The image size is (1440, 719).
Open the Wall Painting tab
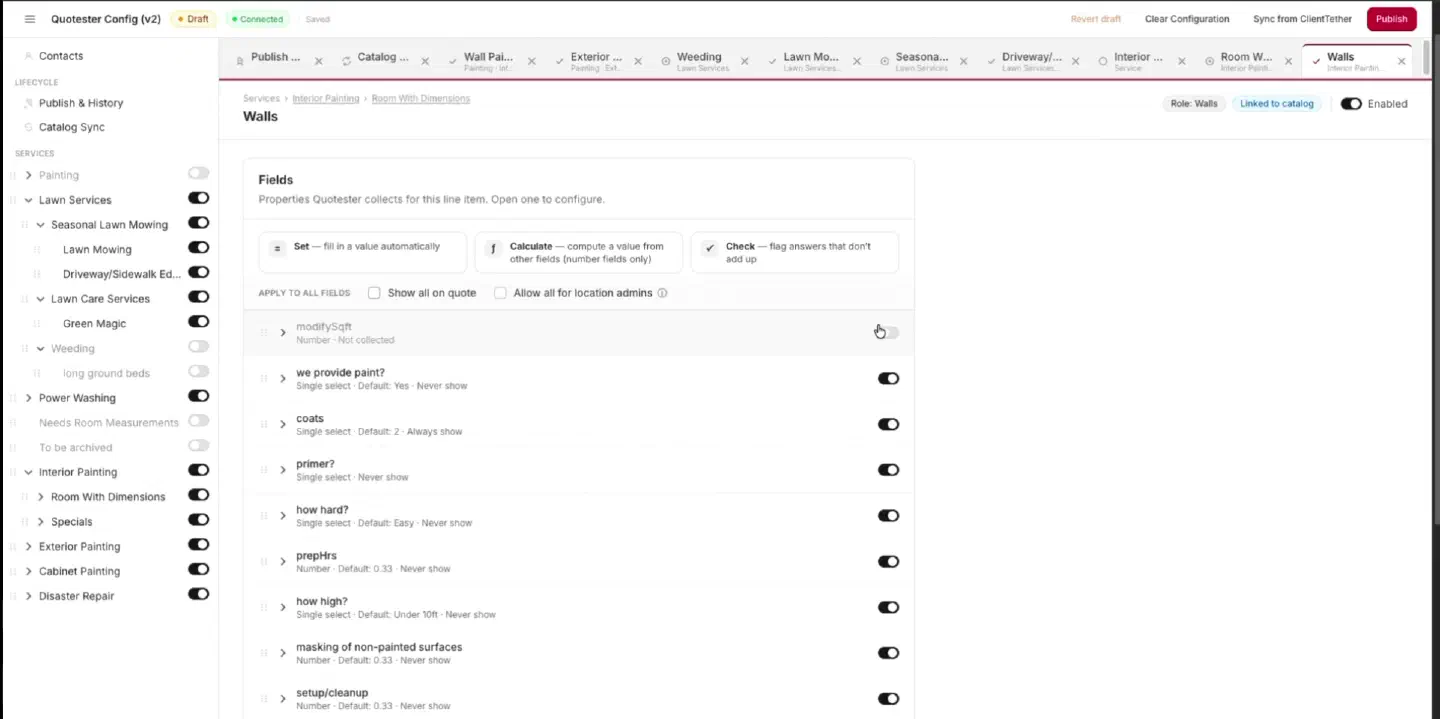489,61
